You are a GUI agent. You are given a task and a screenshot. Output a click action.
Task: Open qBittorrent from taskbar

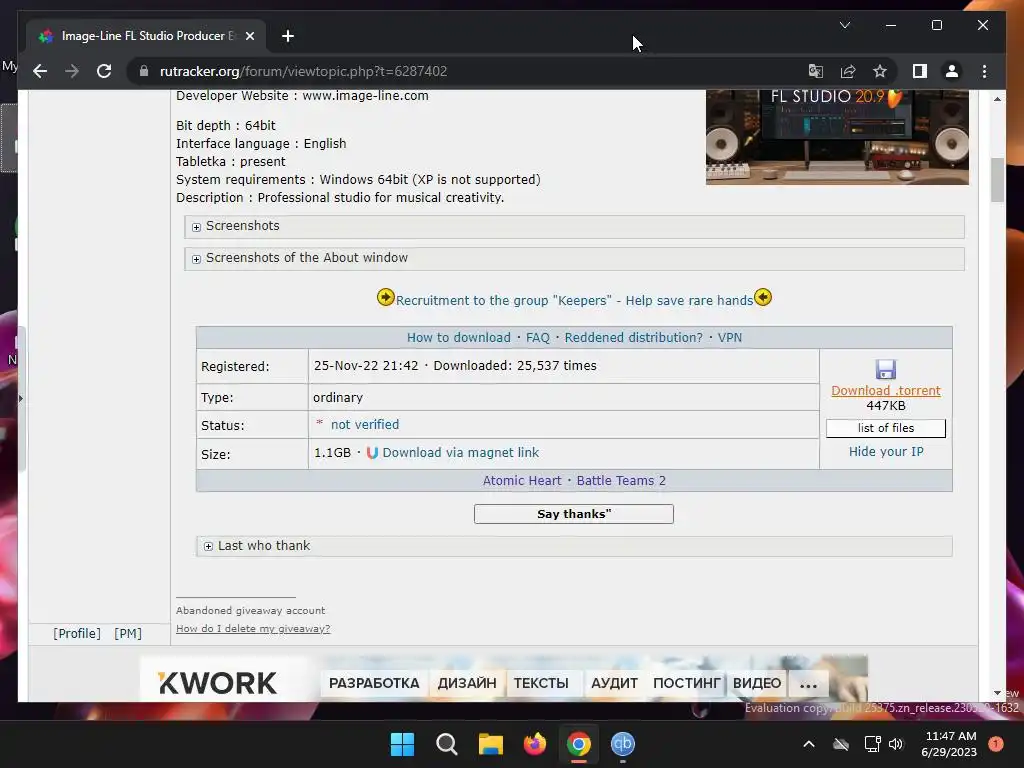coord(623,744)
